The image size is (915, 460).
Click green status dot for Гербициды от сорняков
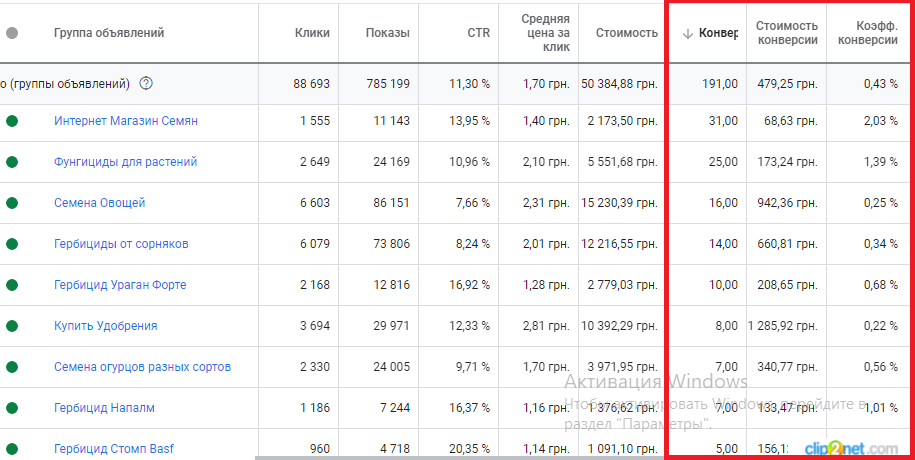12,243
